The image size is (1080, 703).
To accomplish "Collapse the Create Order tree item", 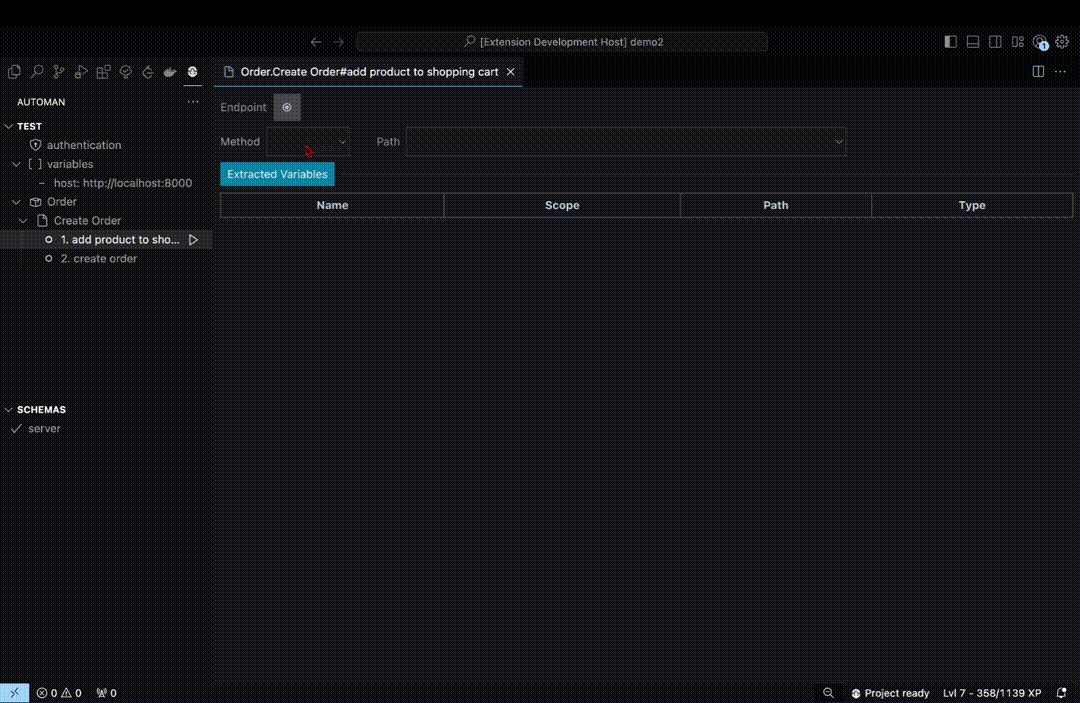I will click(22, 220).
